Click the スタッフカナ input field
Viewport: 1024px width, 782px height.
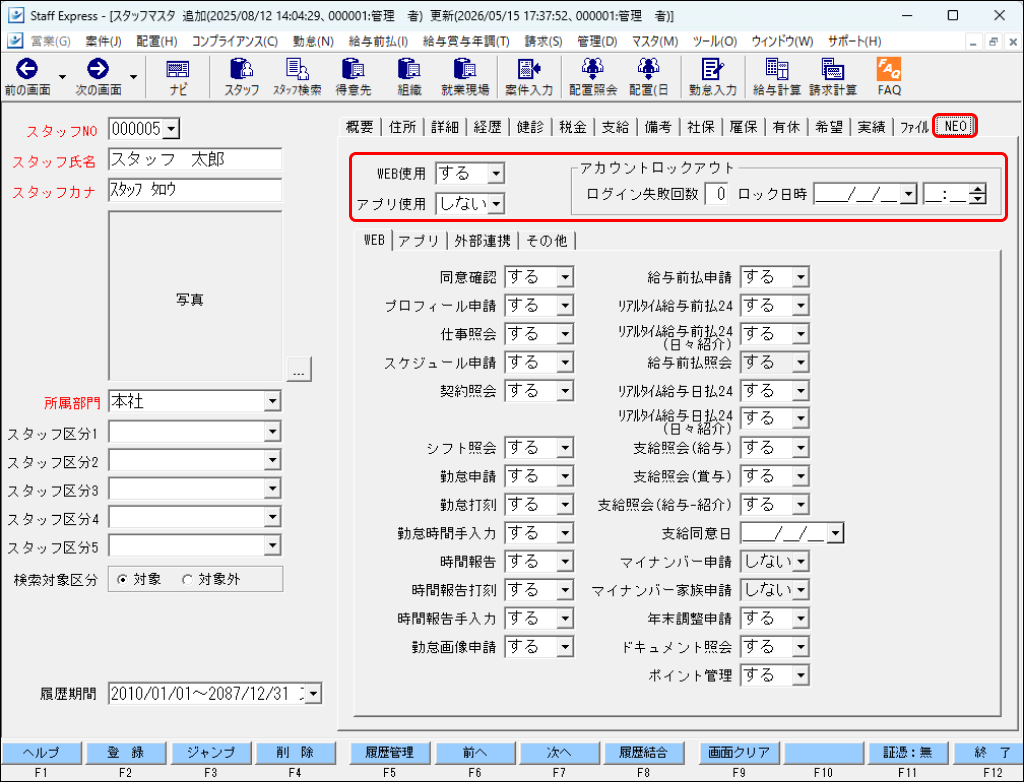pyautogui.click(x=195, y=190)
